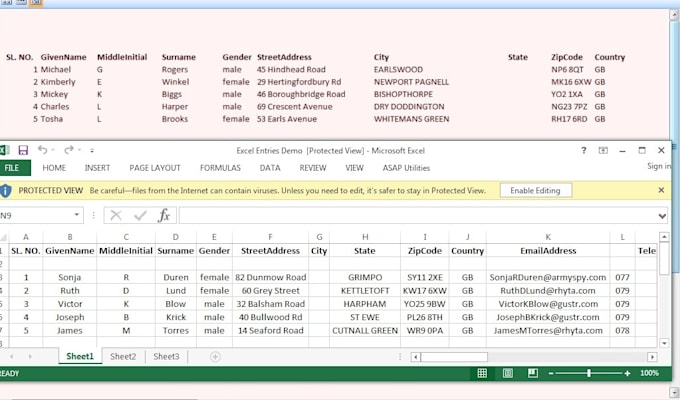The width and height of the screenshot is (680, 400).
Task: Switch to the INSERT ribbon tab
Action: click(97, 168)
